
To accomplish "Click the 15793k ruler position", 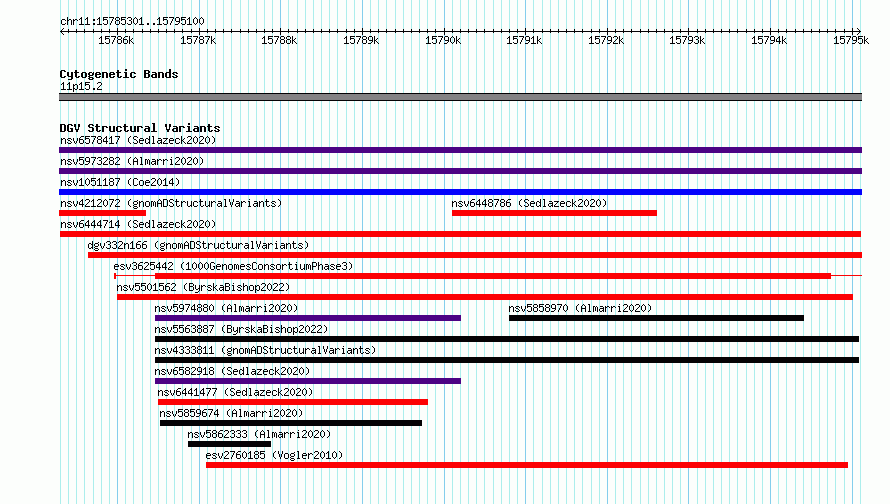I will point(687,40).
